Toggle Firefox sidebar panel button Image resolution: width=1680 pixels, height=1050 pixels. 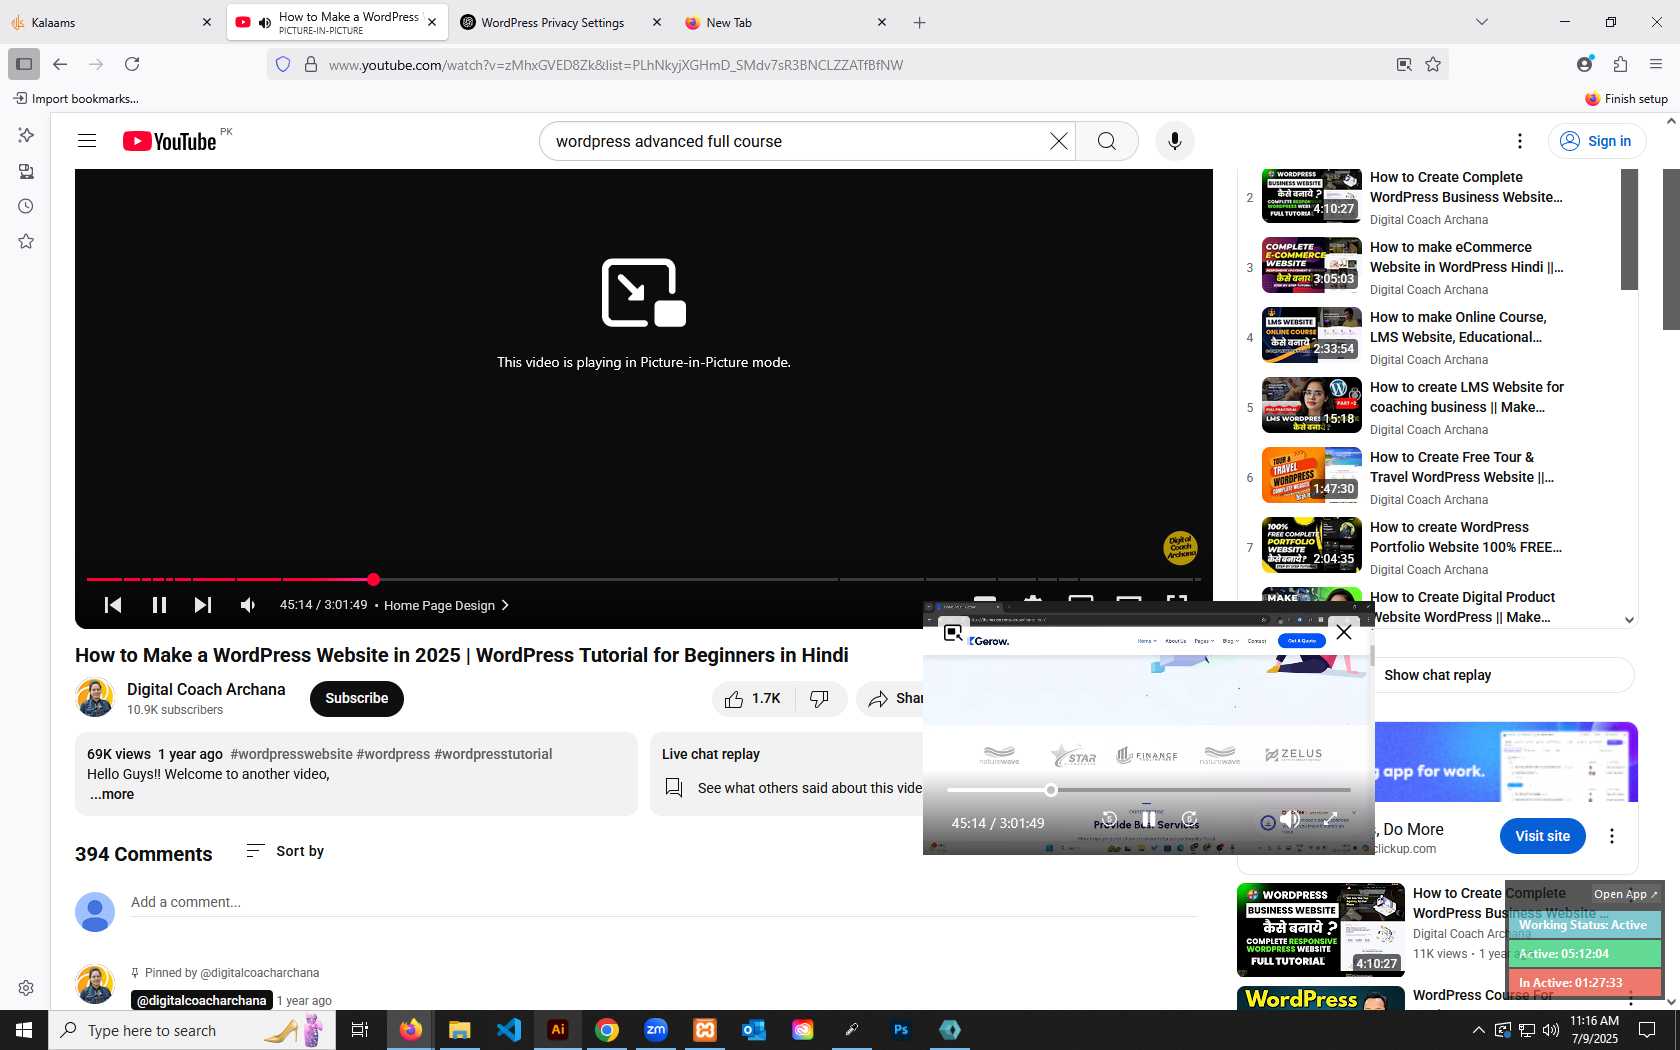pos(24,64)
